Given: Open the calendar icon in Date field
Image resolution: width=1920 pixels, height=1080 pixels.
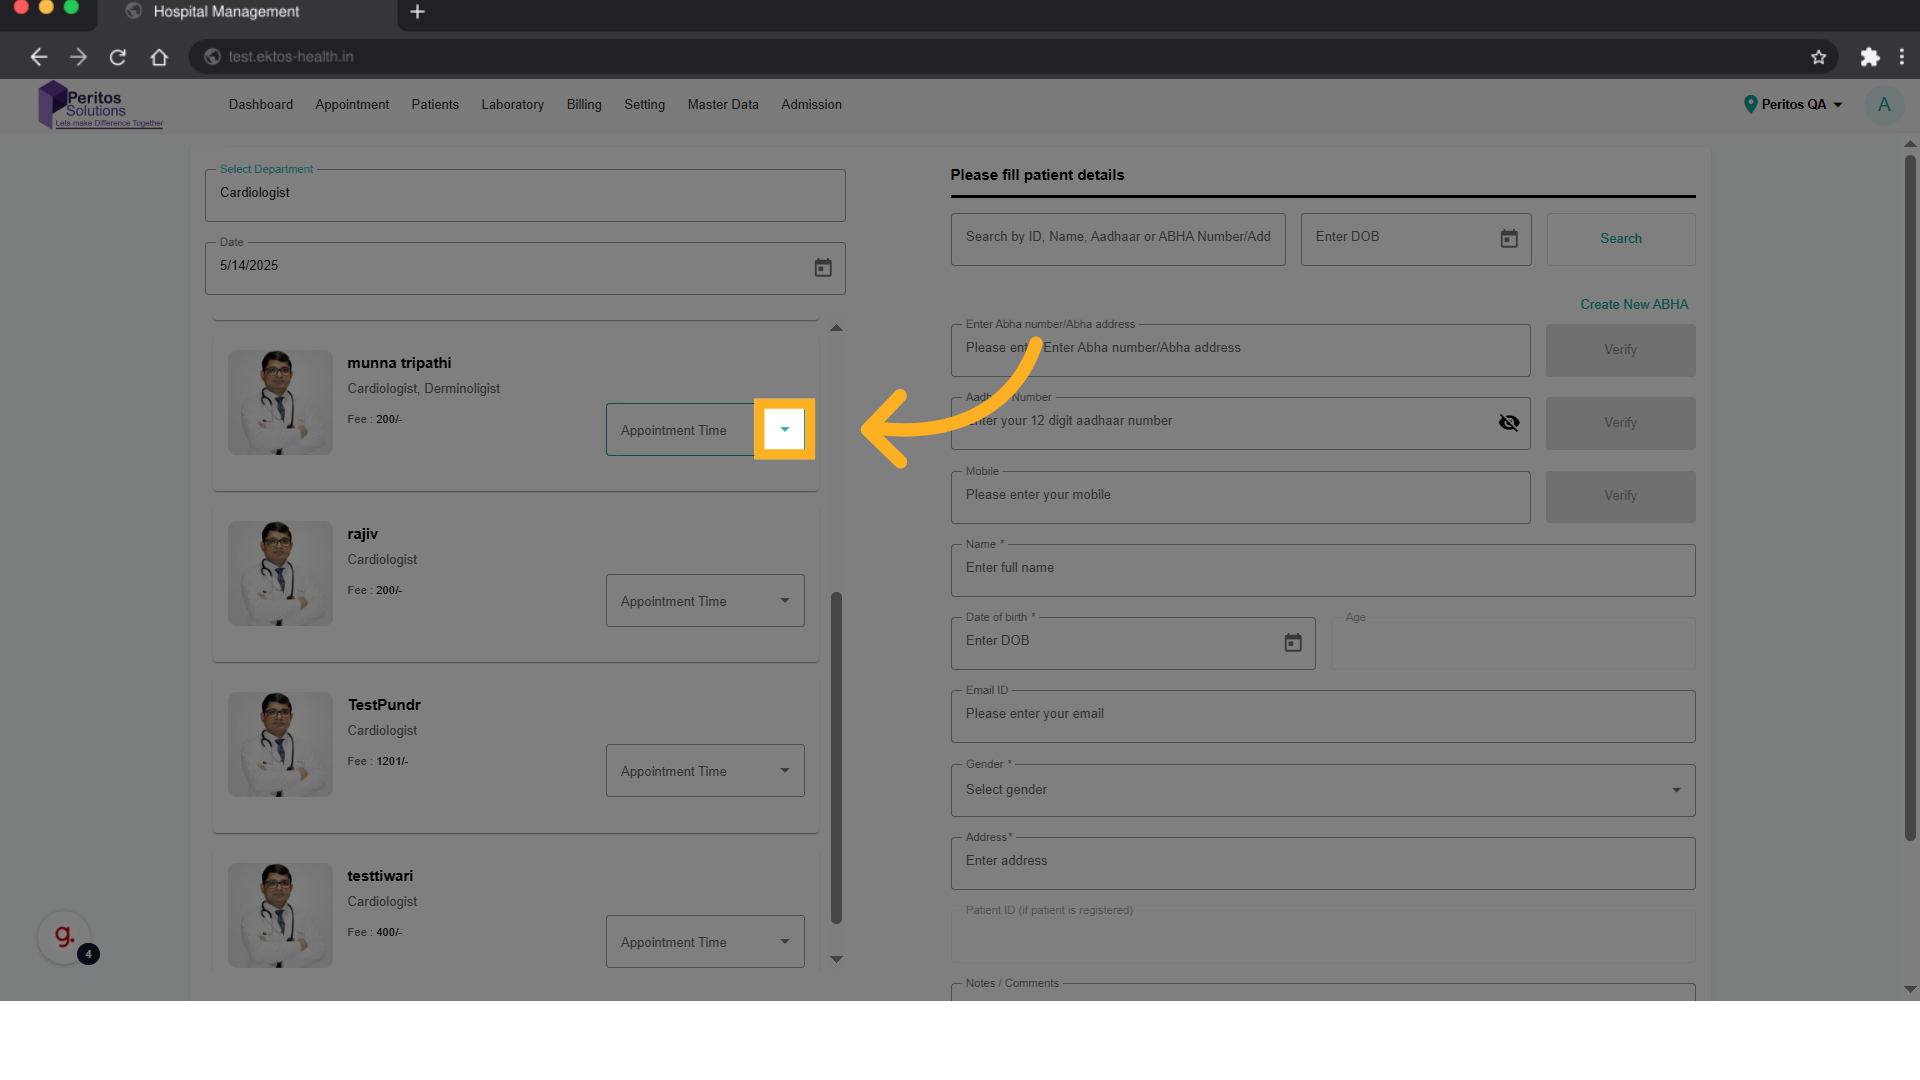Looking at the screenshot, I should tap(822, 268).
